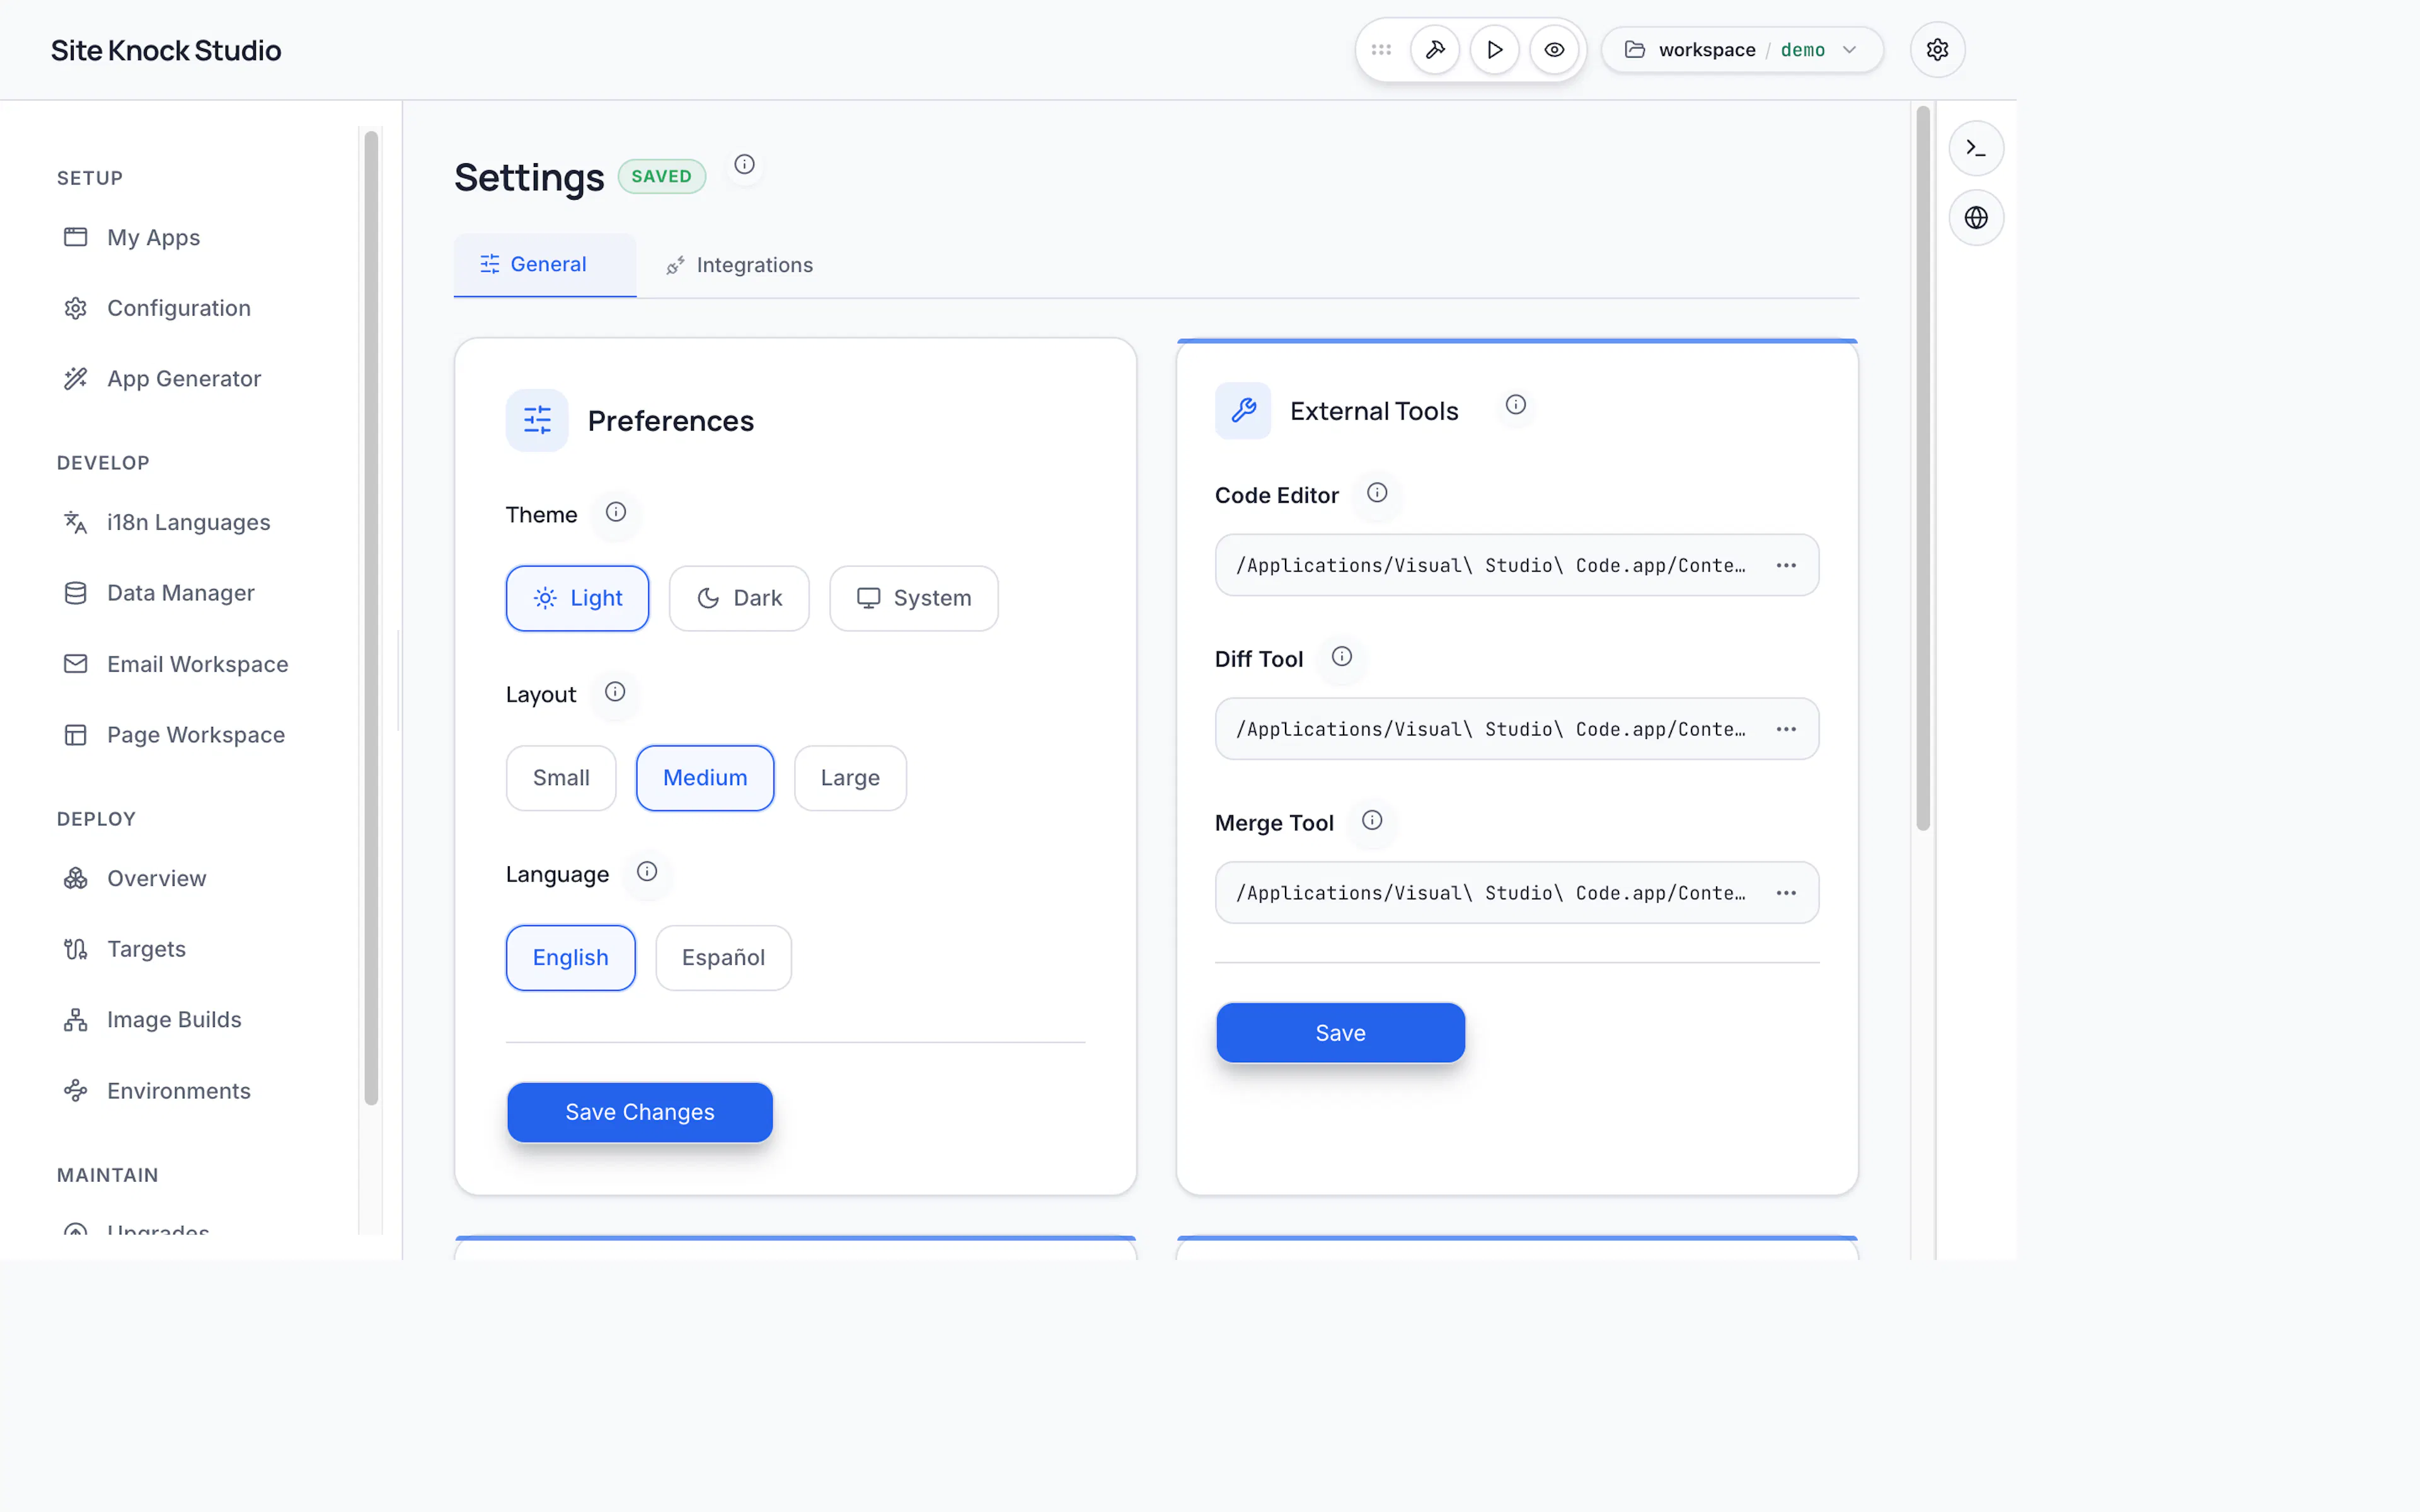The height and width of the screenshot is (1512, 2420).
Task: Browse Diff Tool path with ellipsis button
Action: click(1786, 730)
